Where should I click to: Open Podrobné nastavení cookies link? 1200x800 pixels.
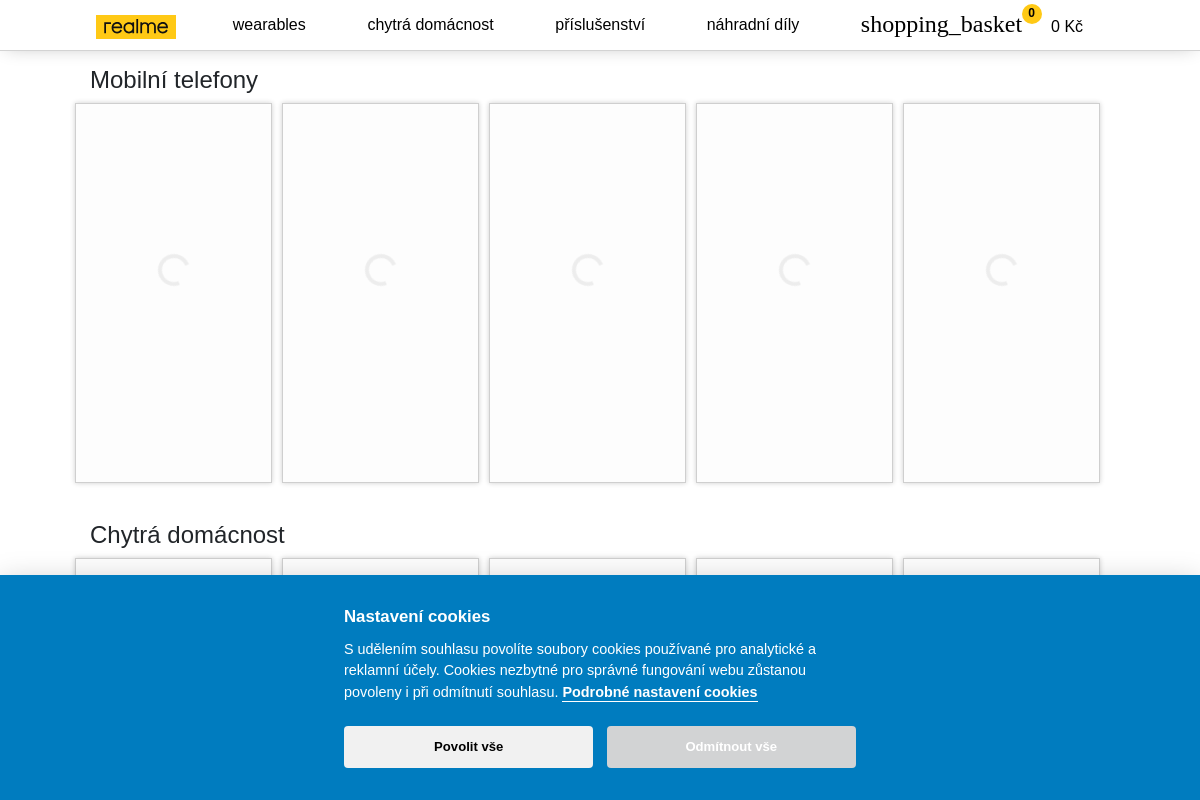point(660,692)
